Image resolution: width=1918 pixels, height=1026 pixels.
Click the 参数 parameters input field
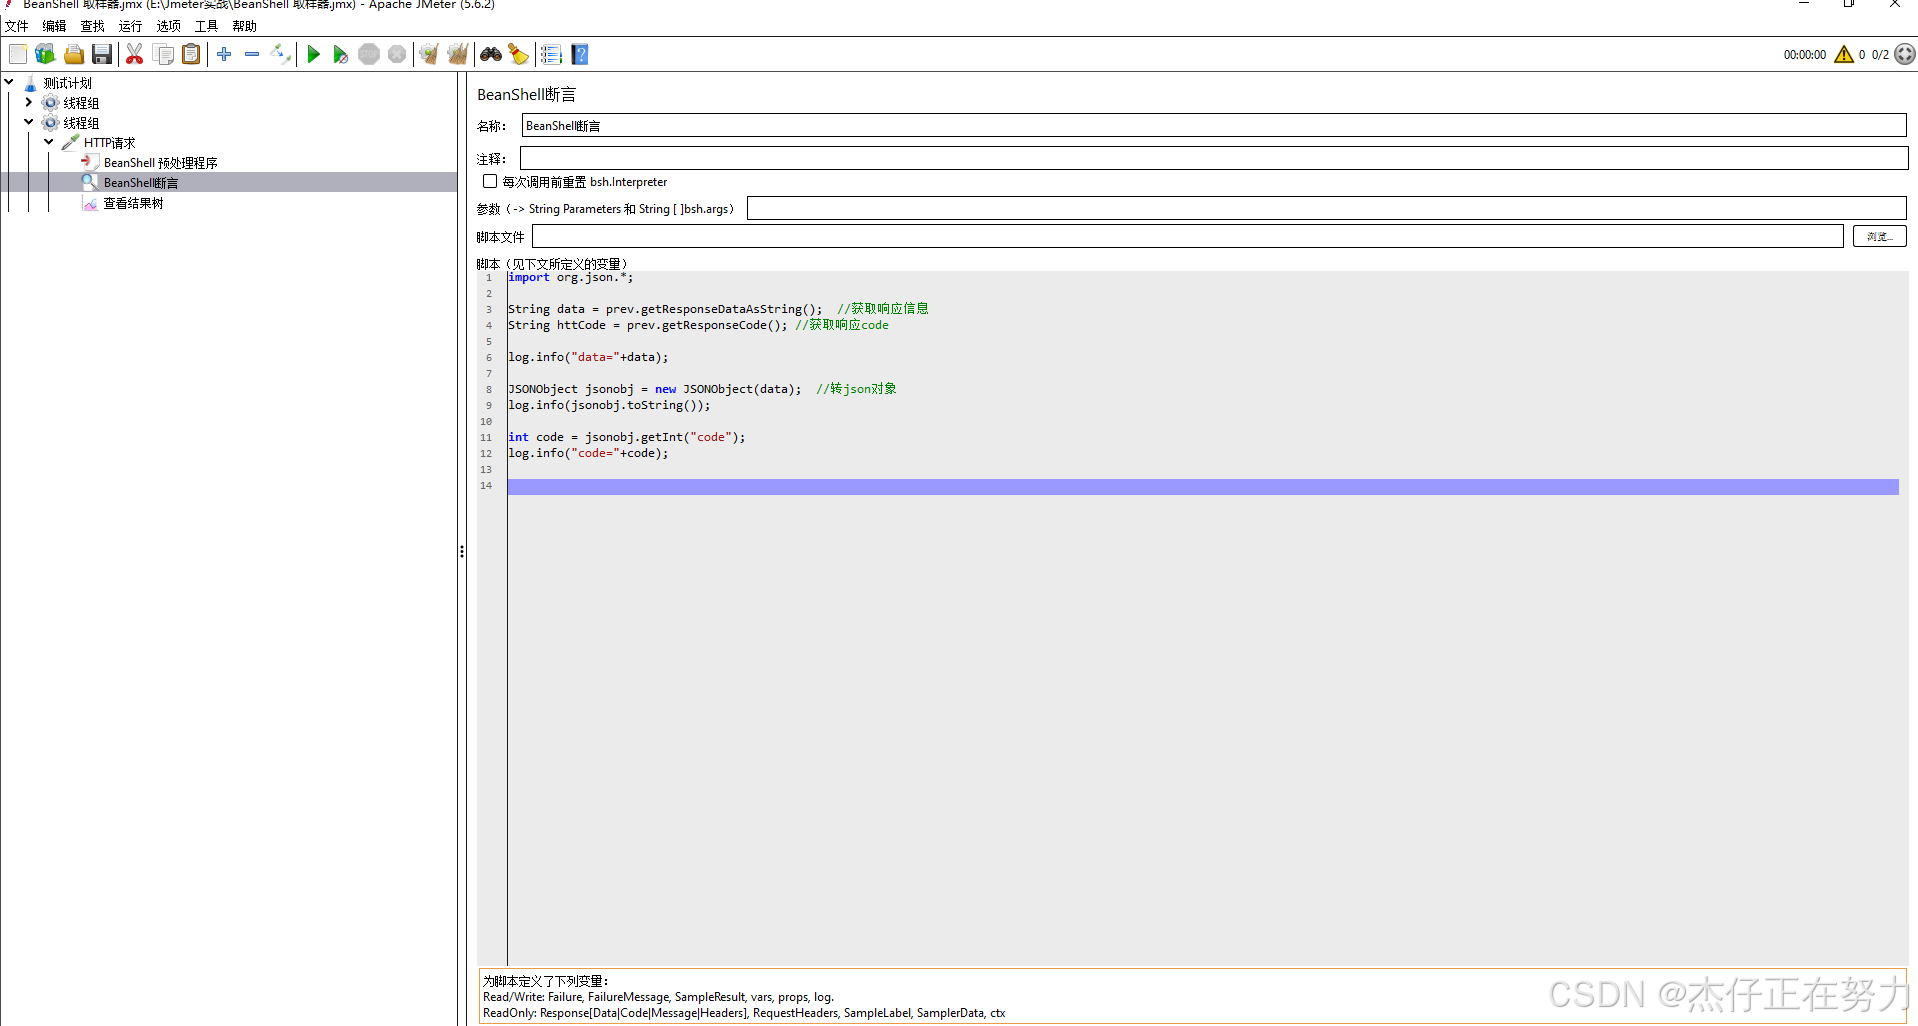[x=1326, y=208]
